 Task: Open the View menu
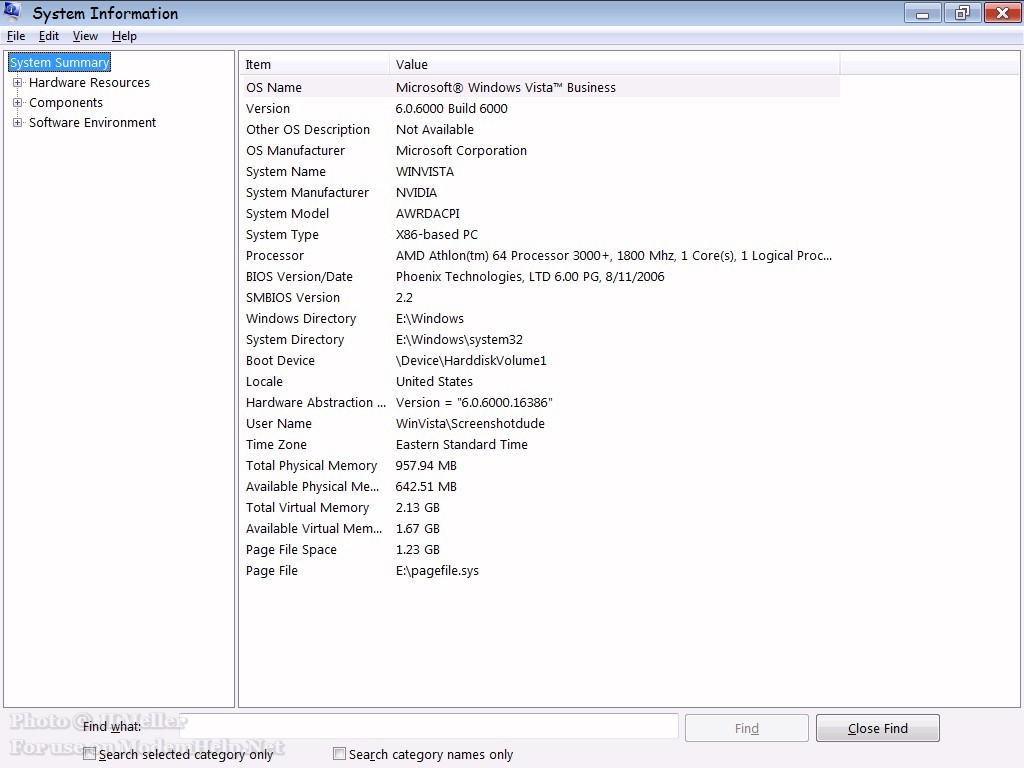click(85, 36)
